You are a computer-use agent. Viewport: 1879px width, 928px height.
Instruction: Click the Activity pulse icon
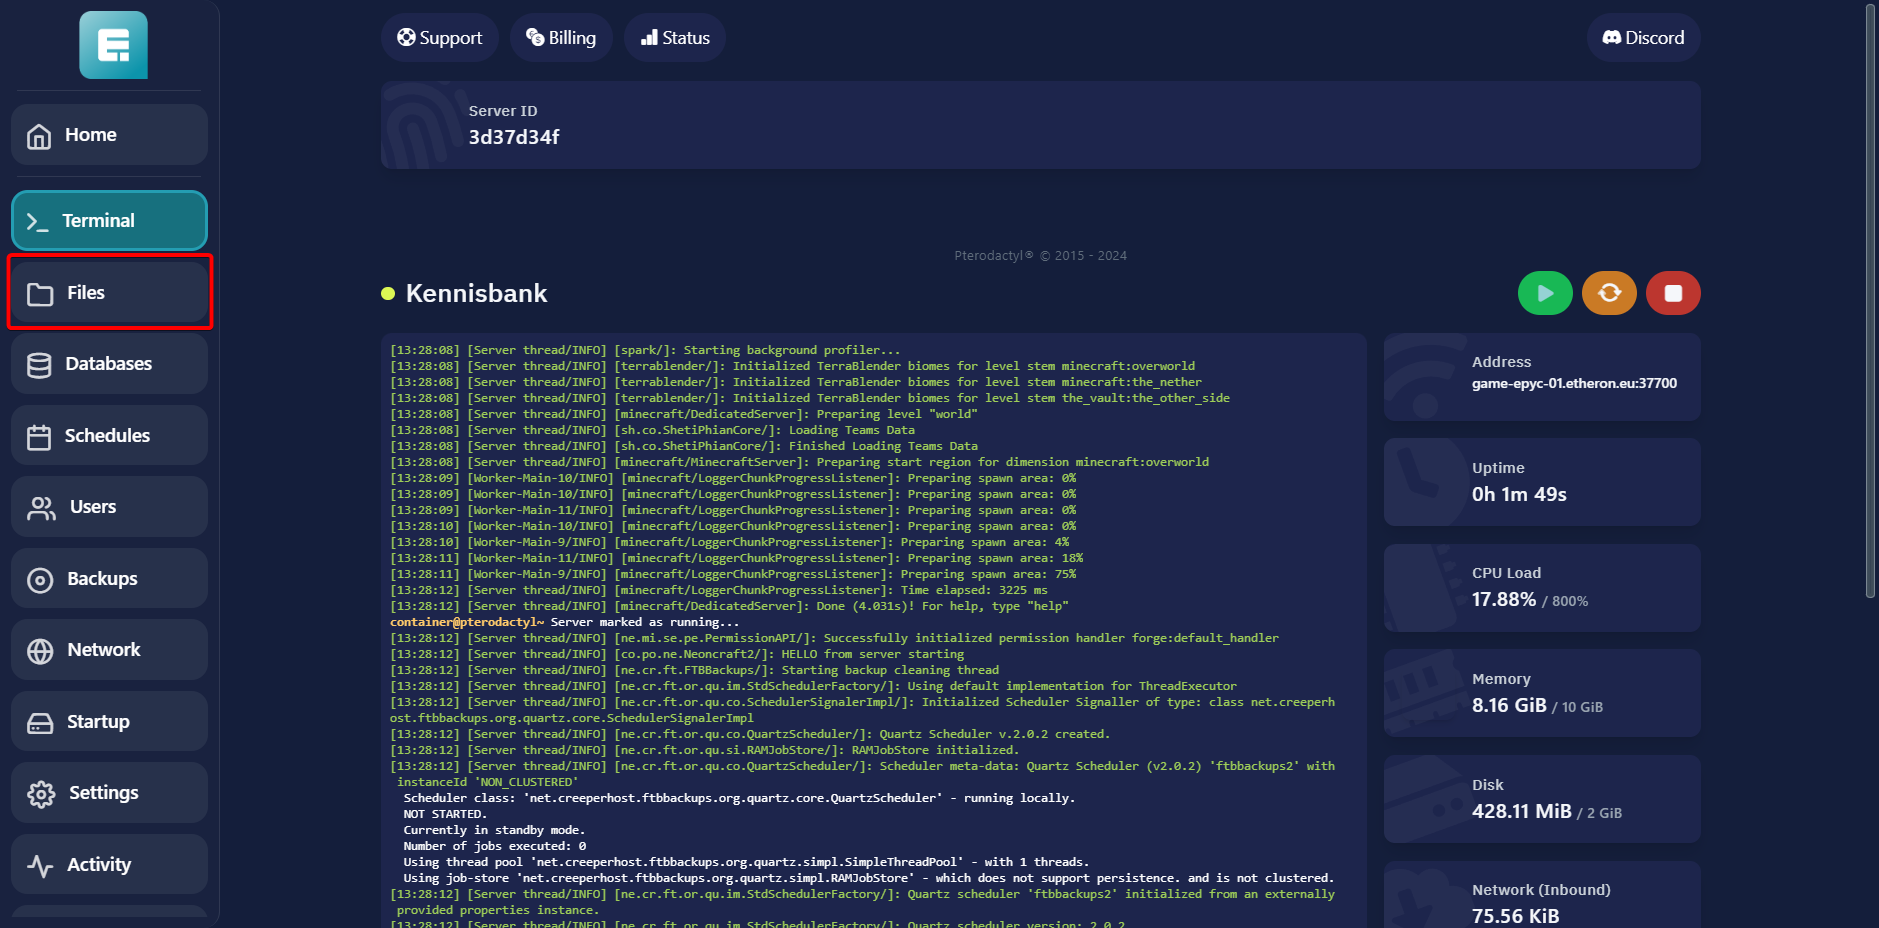[40, 866]
